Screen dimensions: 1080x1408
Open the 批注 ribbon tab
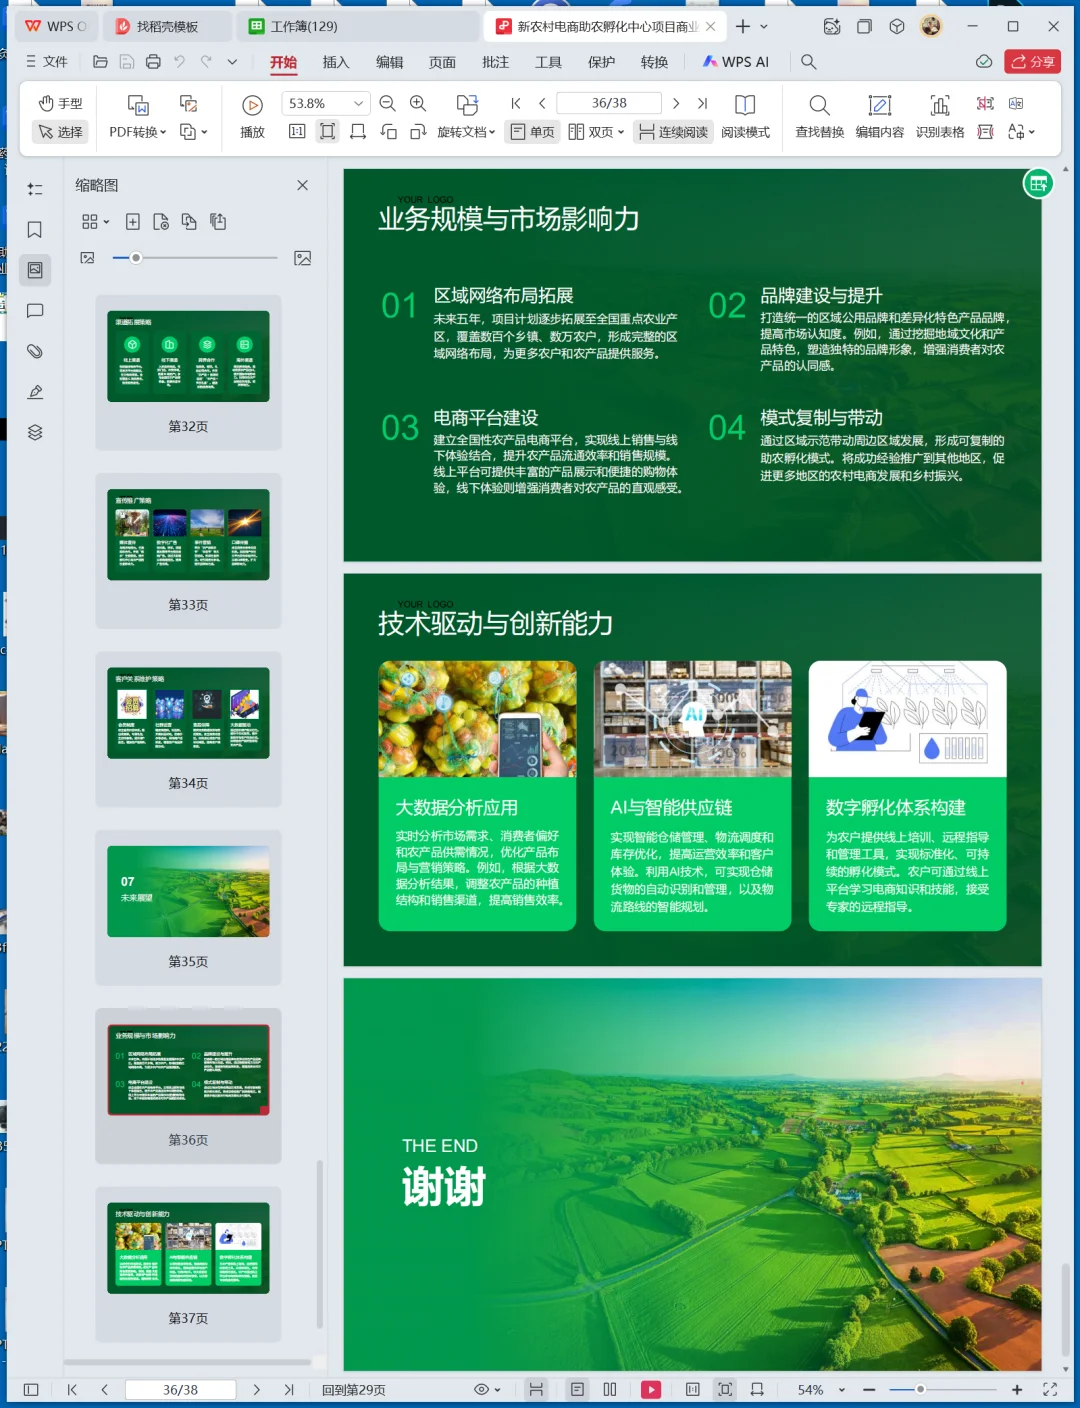[495, 62]
